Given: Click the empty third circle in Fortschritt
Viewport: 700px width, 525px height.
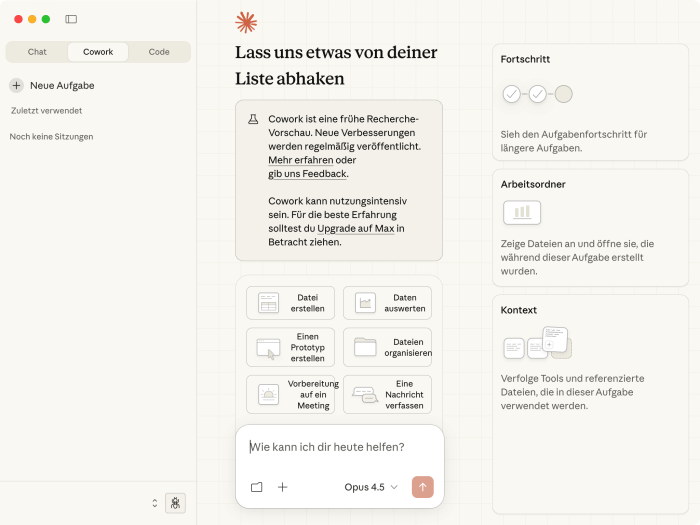Looking at the screenshot, I should pos(563,94).
